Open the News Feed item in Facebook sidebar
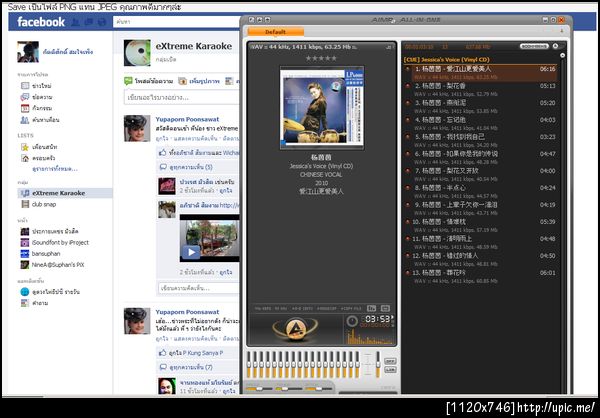600x418 pixels. coord(36,86)
